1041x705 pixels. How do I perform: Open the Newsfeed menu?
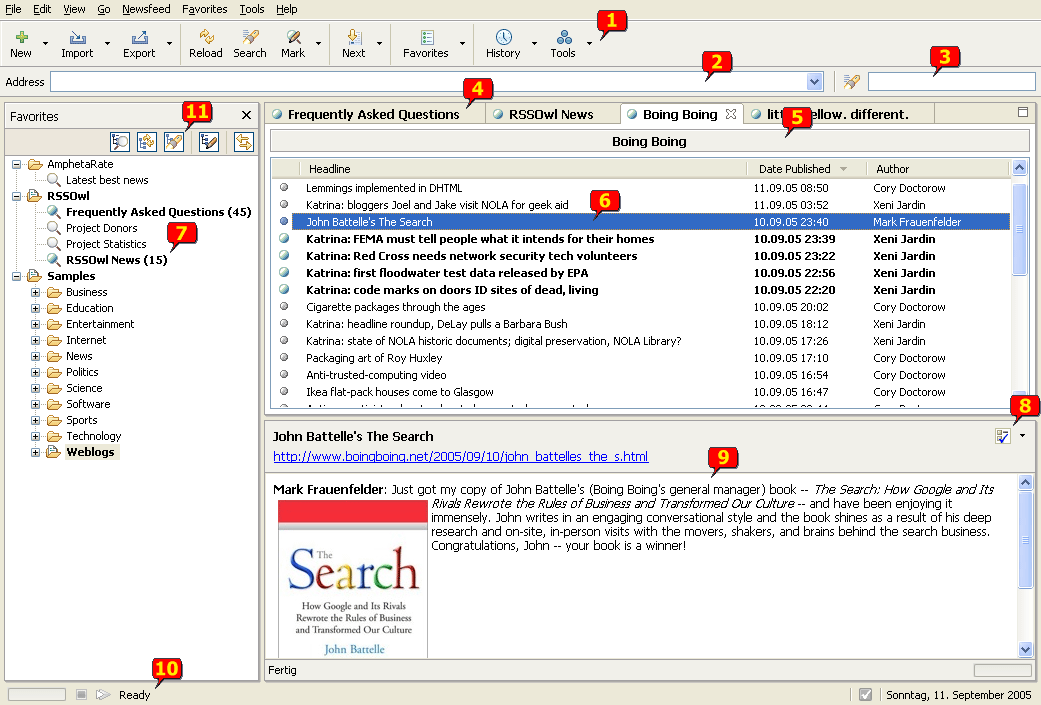[x=146, y=9]
